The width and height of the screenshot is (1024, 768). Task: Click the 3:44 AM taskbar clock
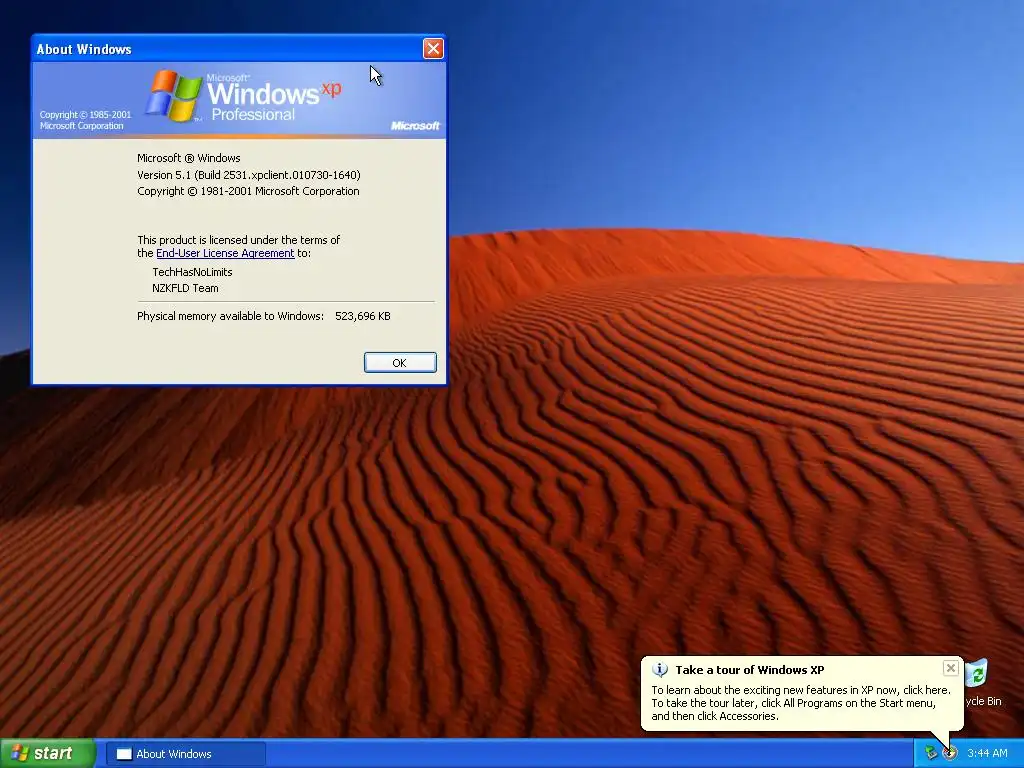[x=987, y=754]
